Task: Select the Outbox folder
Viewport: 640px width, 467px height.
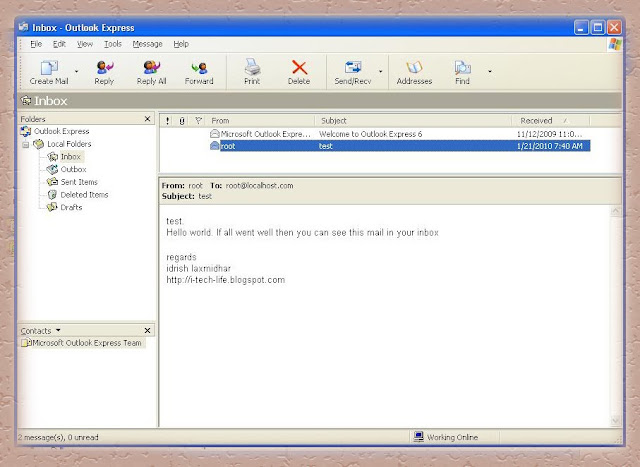Action: point(73,169)
